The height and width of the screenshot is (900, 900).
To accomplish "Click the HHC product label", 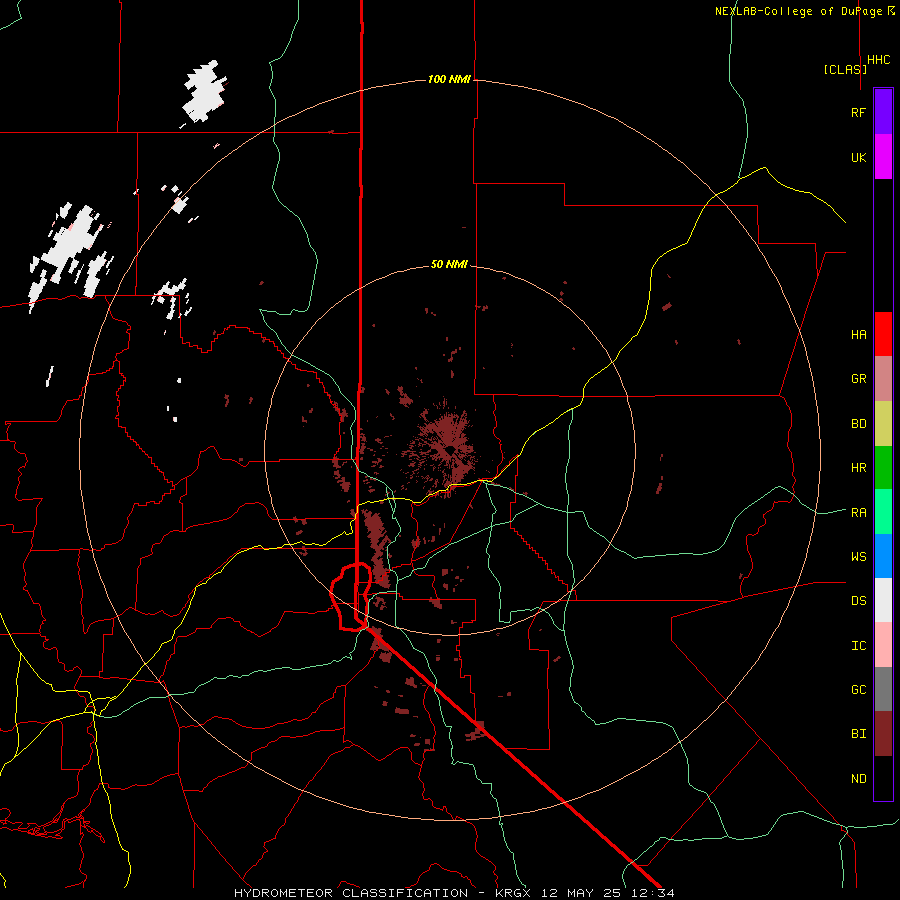I will pos(878,60).
